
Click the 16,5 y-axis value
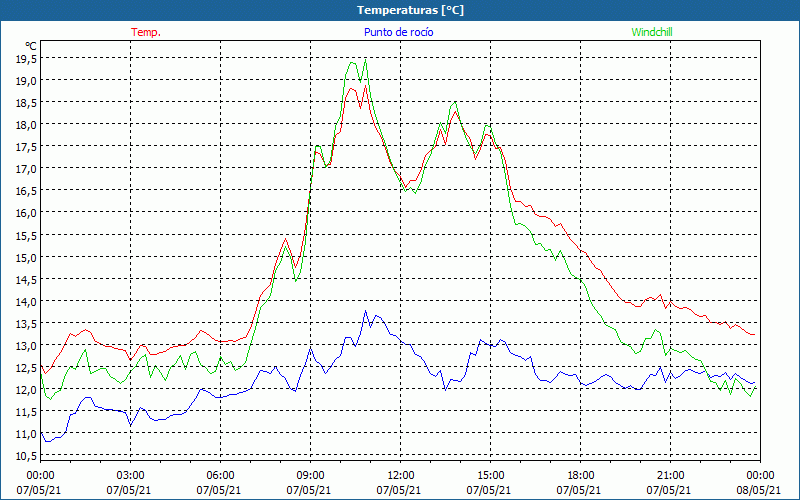tap(26, 191)
